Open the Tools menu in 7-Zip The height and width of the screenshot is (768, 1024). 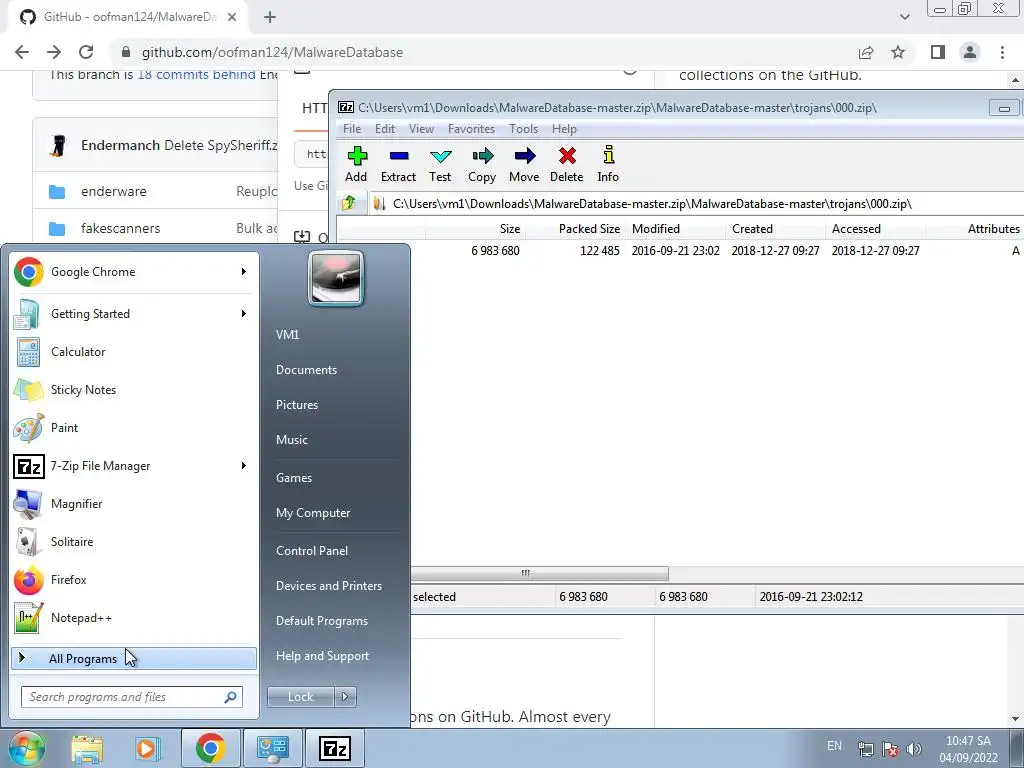click(523, 129)
